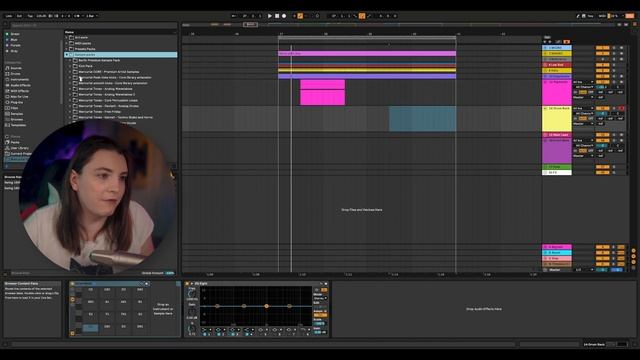The image size is (640, 360).
Task: Open Clips category in browser
Action: (14, 108)
